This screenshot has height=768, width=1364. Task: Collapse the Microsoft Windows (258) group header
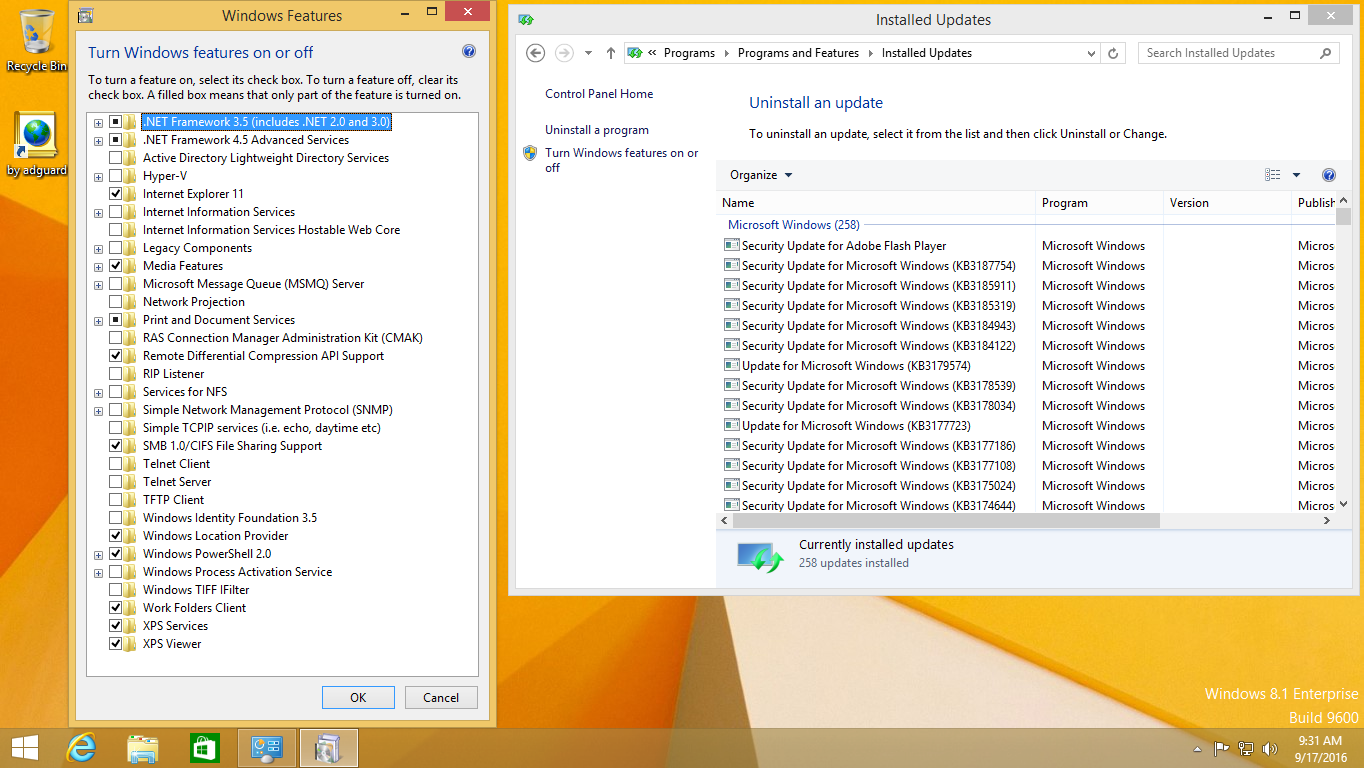point(794,225)
